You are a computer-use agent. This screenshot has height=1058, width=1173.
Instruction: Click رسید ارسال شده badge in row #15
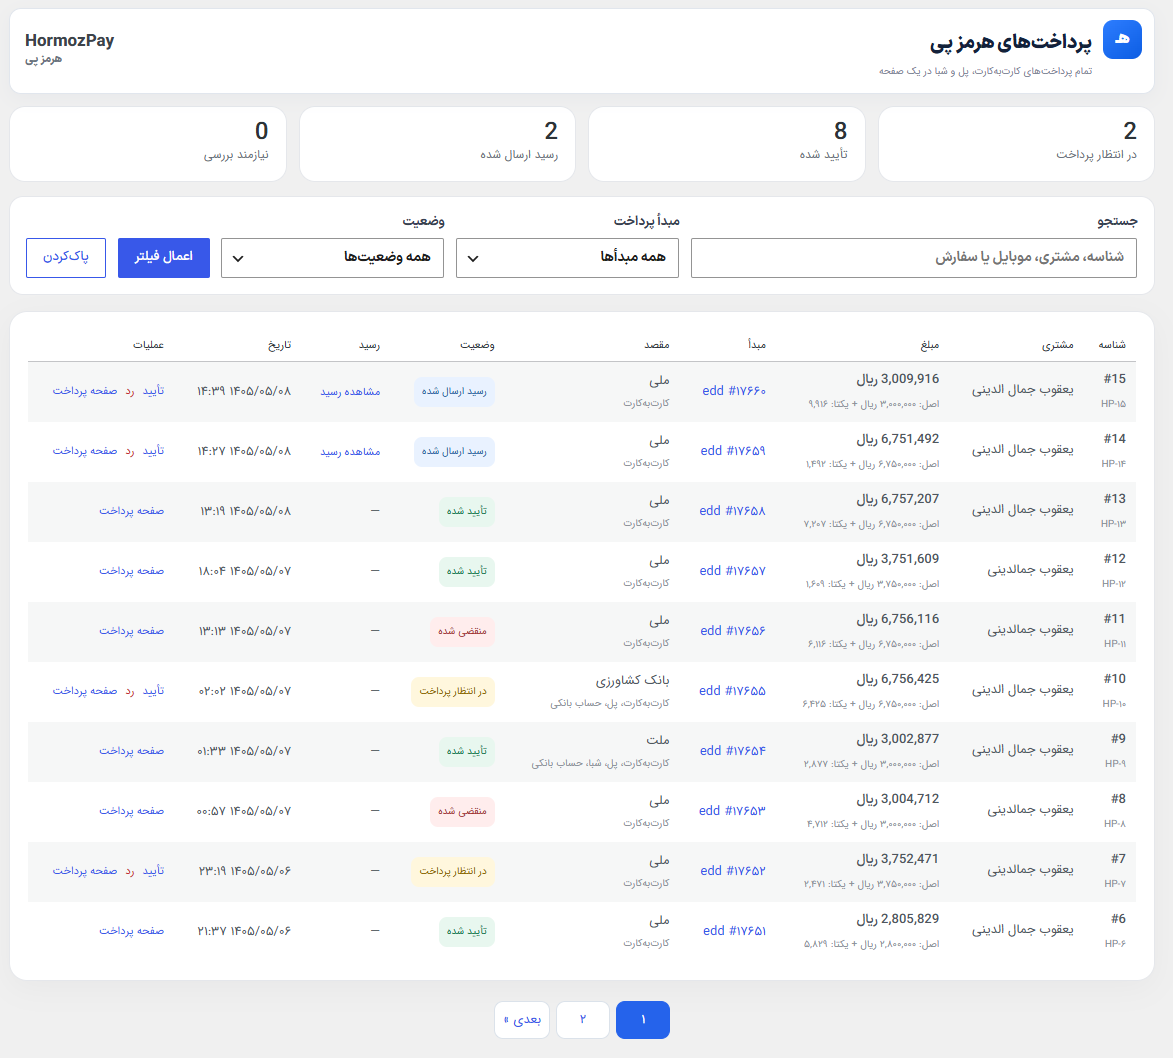[x=454, y=391]
